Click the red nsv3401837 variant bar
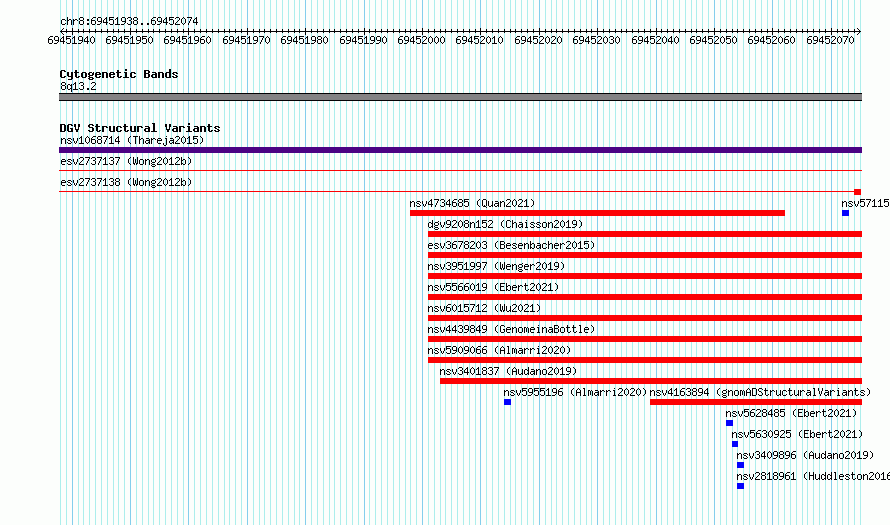This screenshot has width=890, height=525. pyautogui.click(x=651, y=381)
